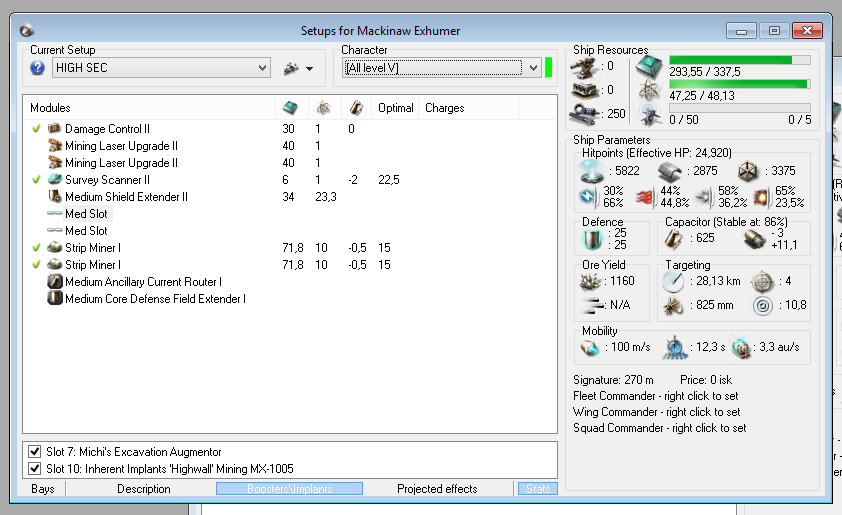Click the align time icon 12,3 s

pos(675,347)
